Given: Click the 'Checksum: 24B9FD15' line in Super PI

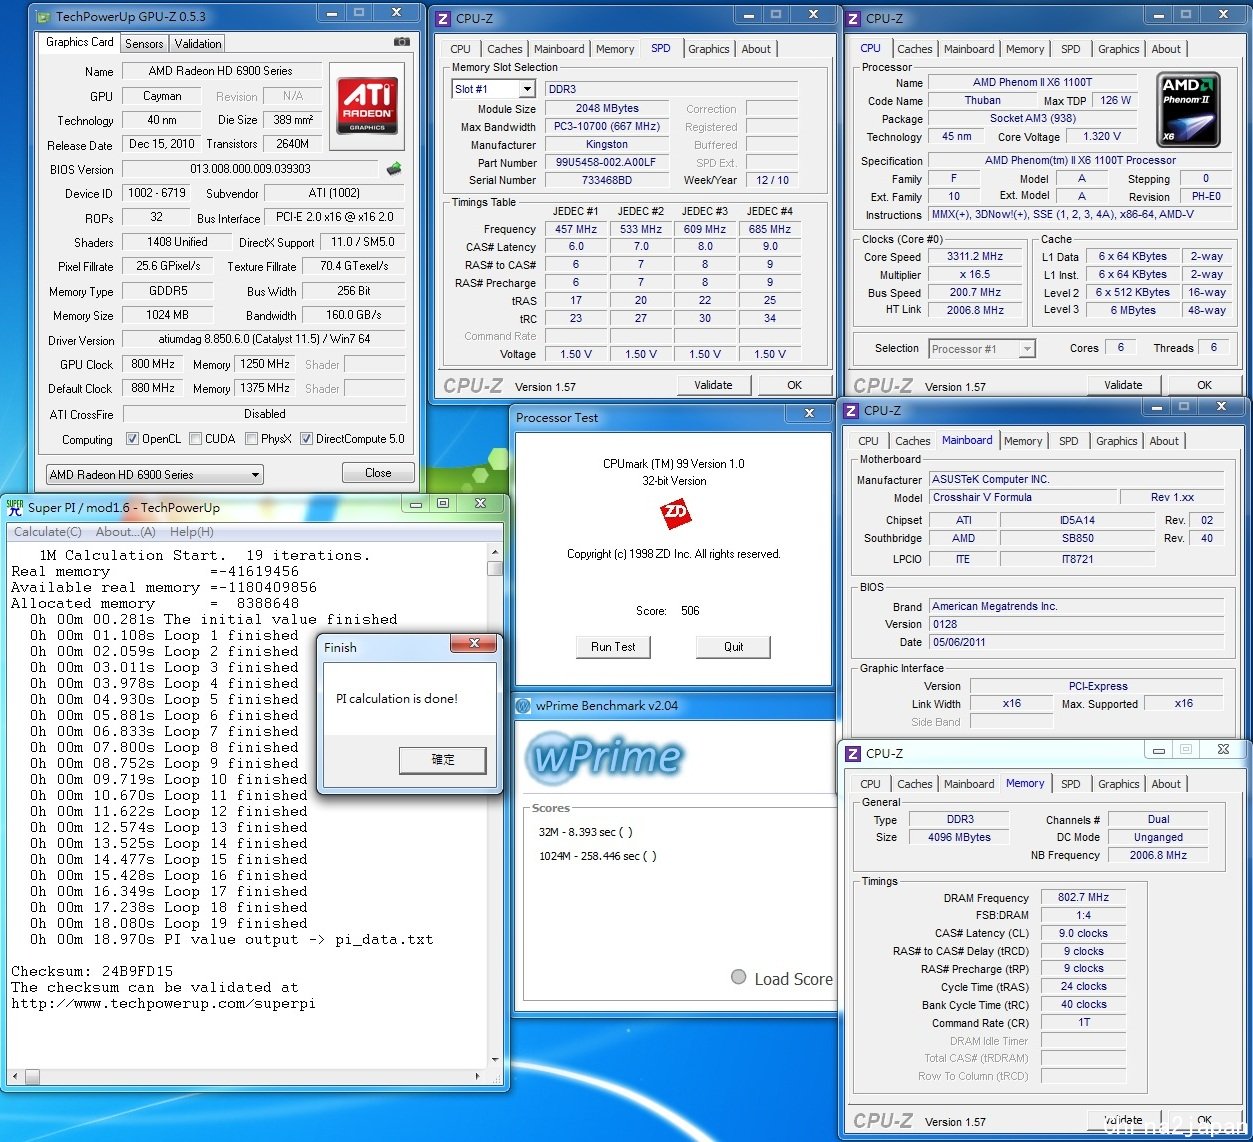Looking at the screenshot, I should click(92, 971).
